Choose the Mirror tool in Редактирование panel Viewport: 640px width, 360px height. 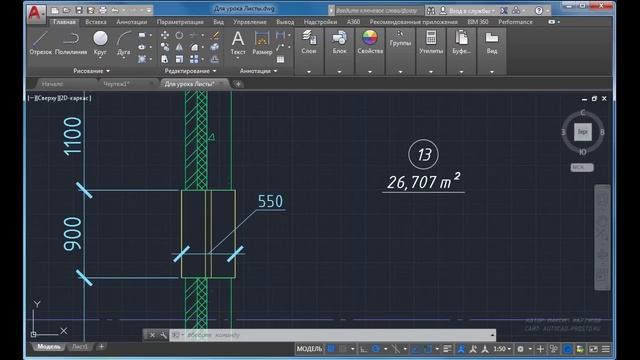179,47
